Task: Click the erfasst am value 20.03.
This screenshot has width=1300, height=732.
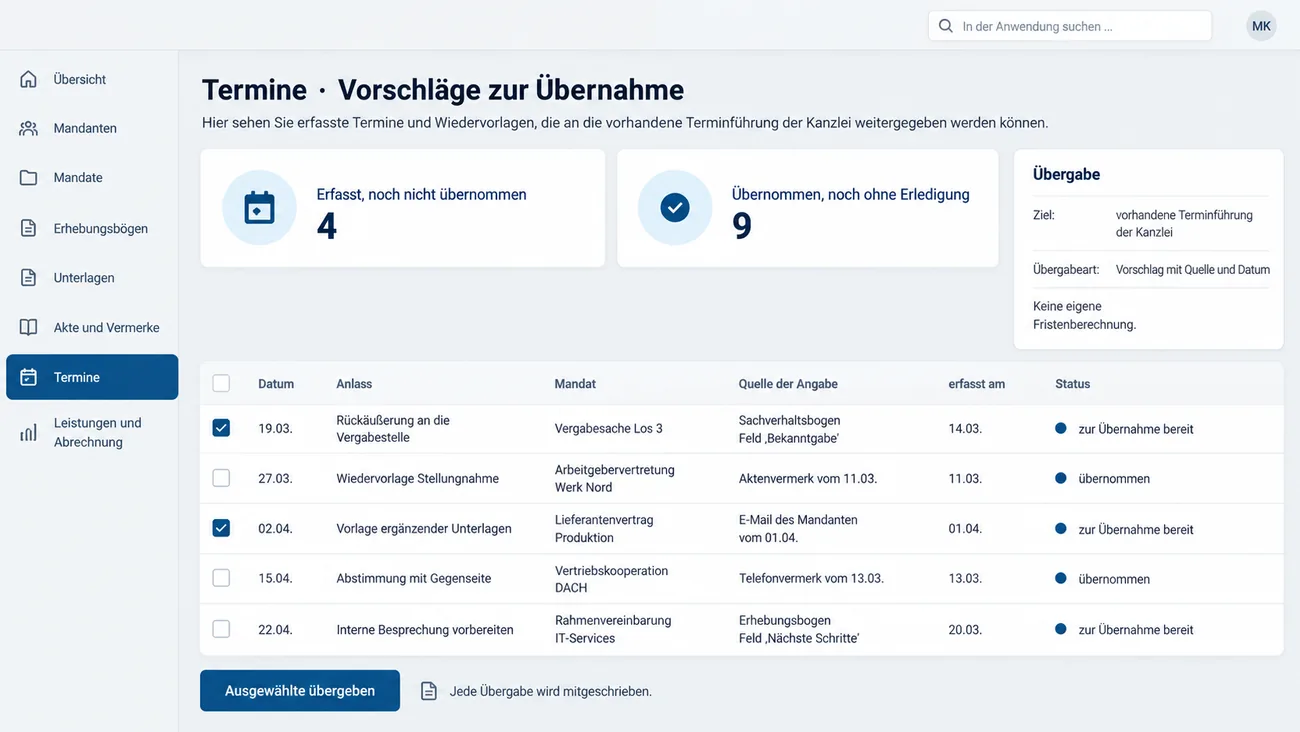Action: [x=965, y=630]
